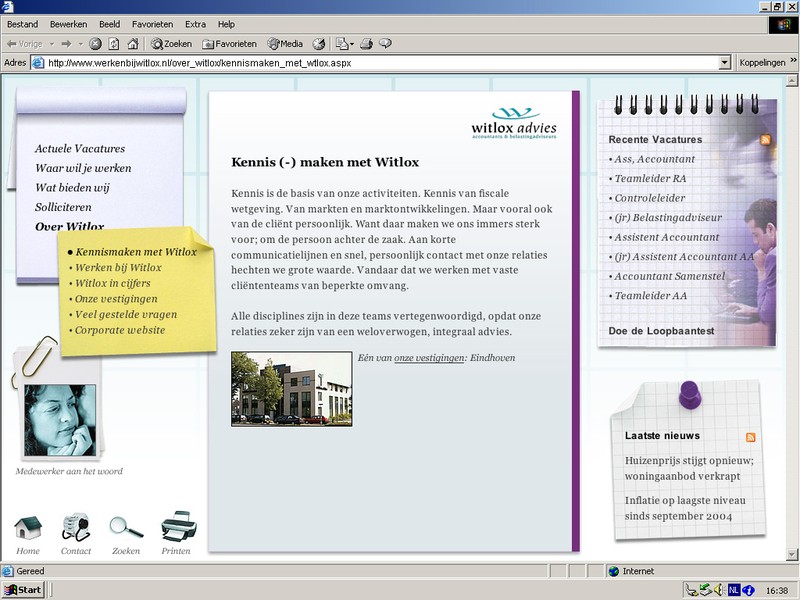The height and width of the screenshot is (600, 800).
Task: Click the browser Home toolbar icon
Action: click(x=132, y=44)
